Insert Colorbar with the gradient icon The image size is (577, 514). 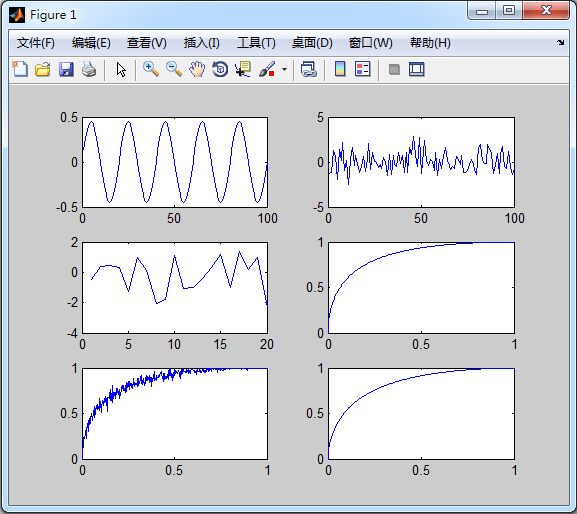coord(340,69)
